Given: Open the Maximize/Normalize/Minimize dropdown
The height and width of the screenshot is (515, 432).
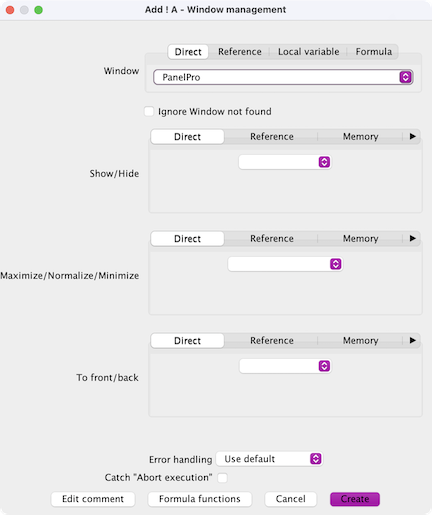Looking at the screenshot, I should (x=285, y=264).
